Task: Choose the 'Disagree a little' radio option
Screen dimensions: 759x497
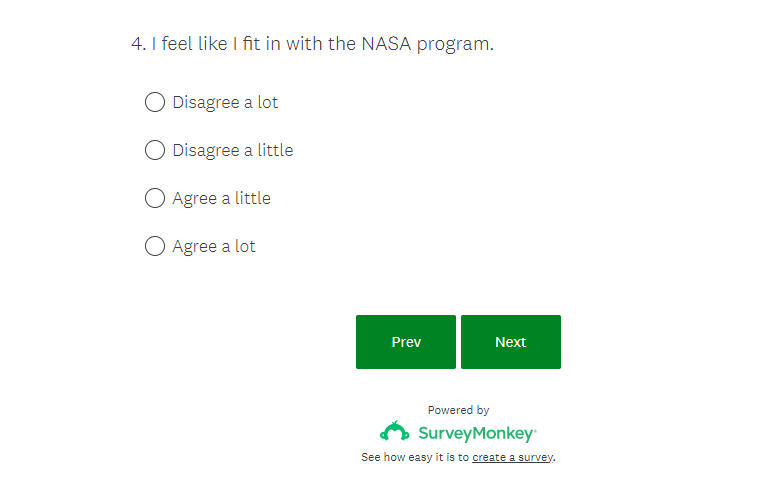Action: [155, 150]
